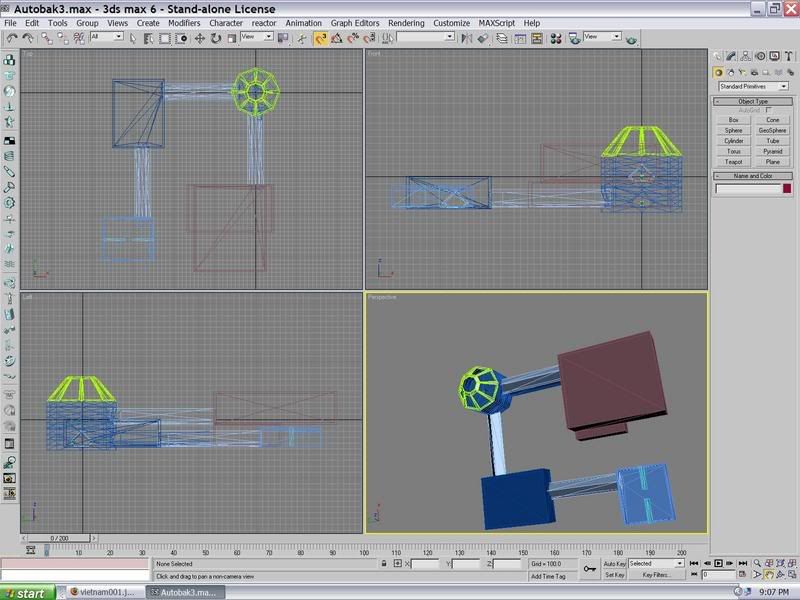Toggle the Percent Snap icon

coord(353,38)
